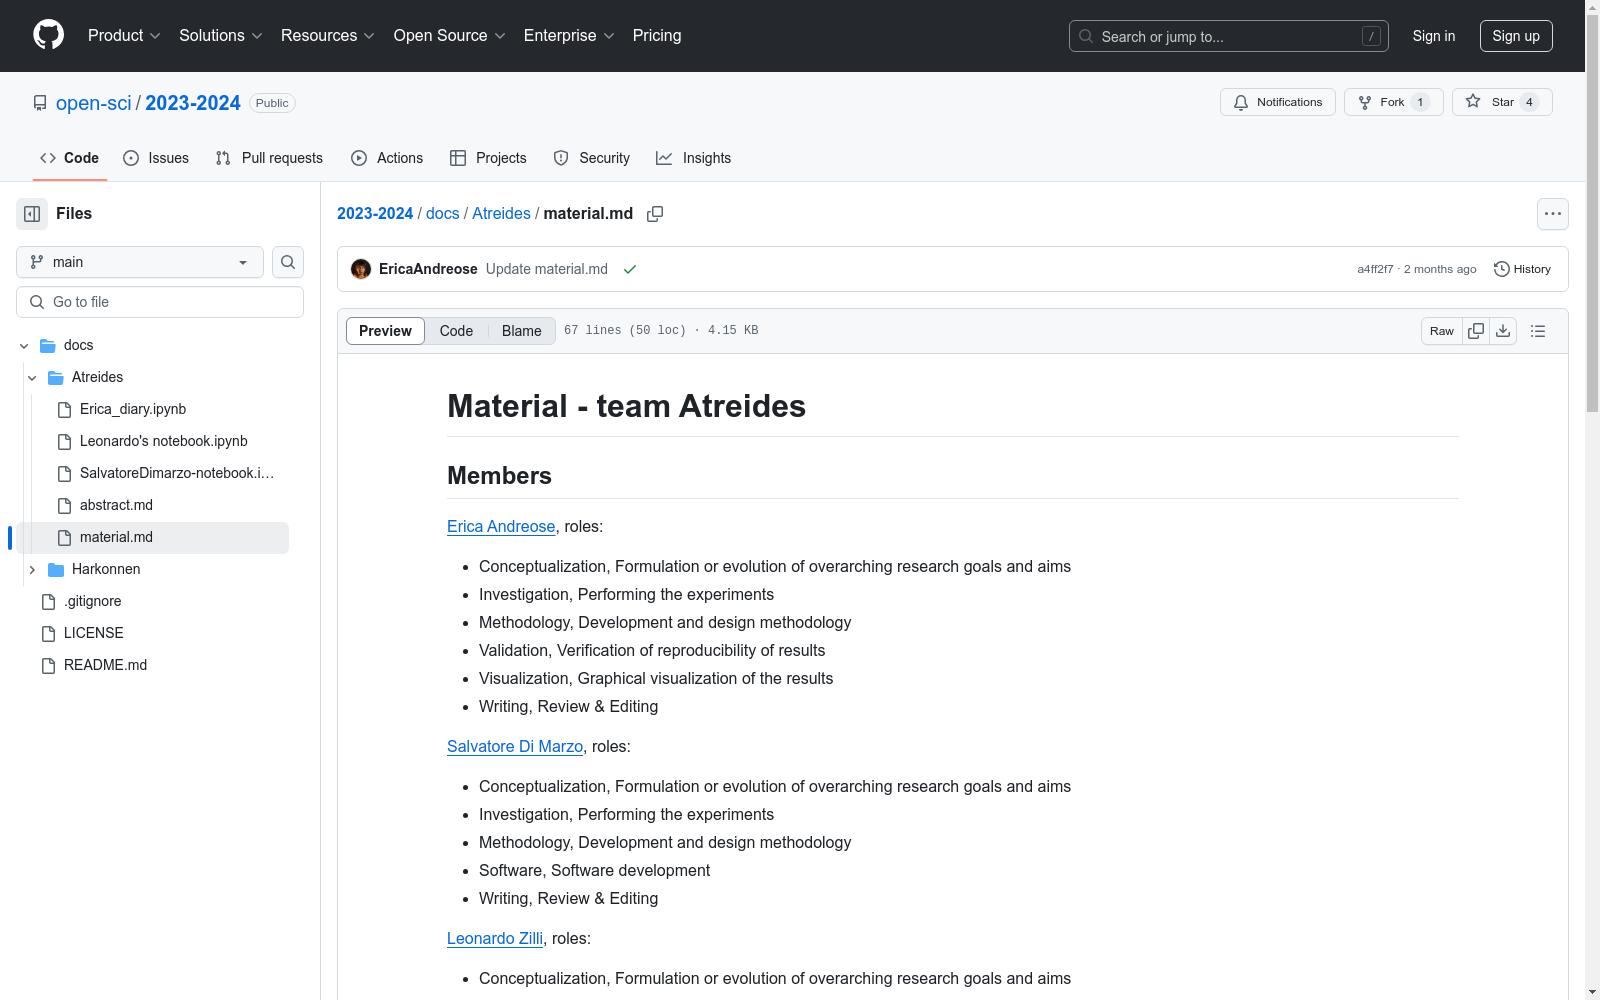Expand the Harkonnen folder
This screenshot has height=1000, width=1600.
coord(32,569)
